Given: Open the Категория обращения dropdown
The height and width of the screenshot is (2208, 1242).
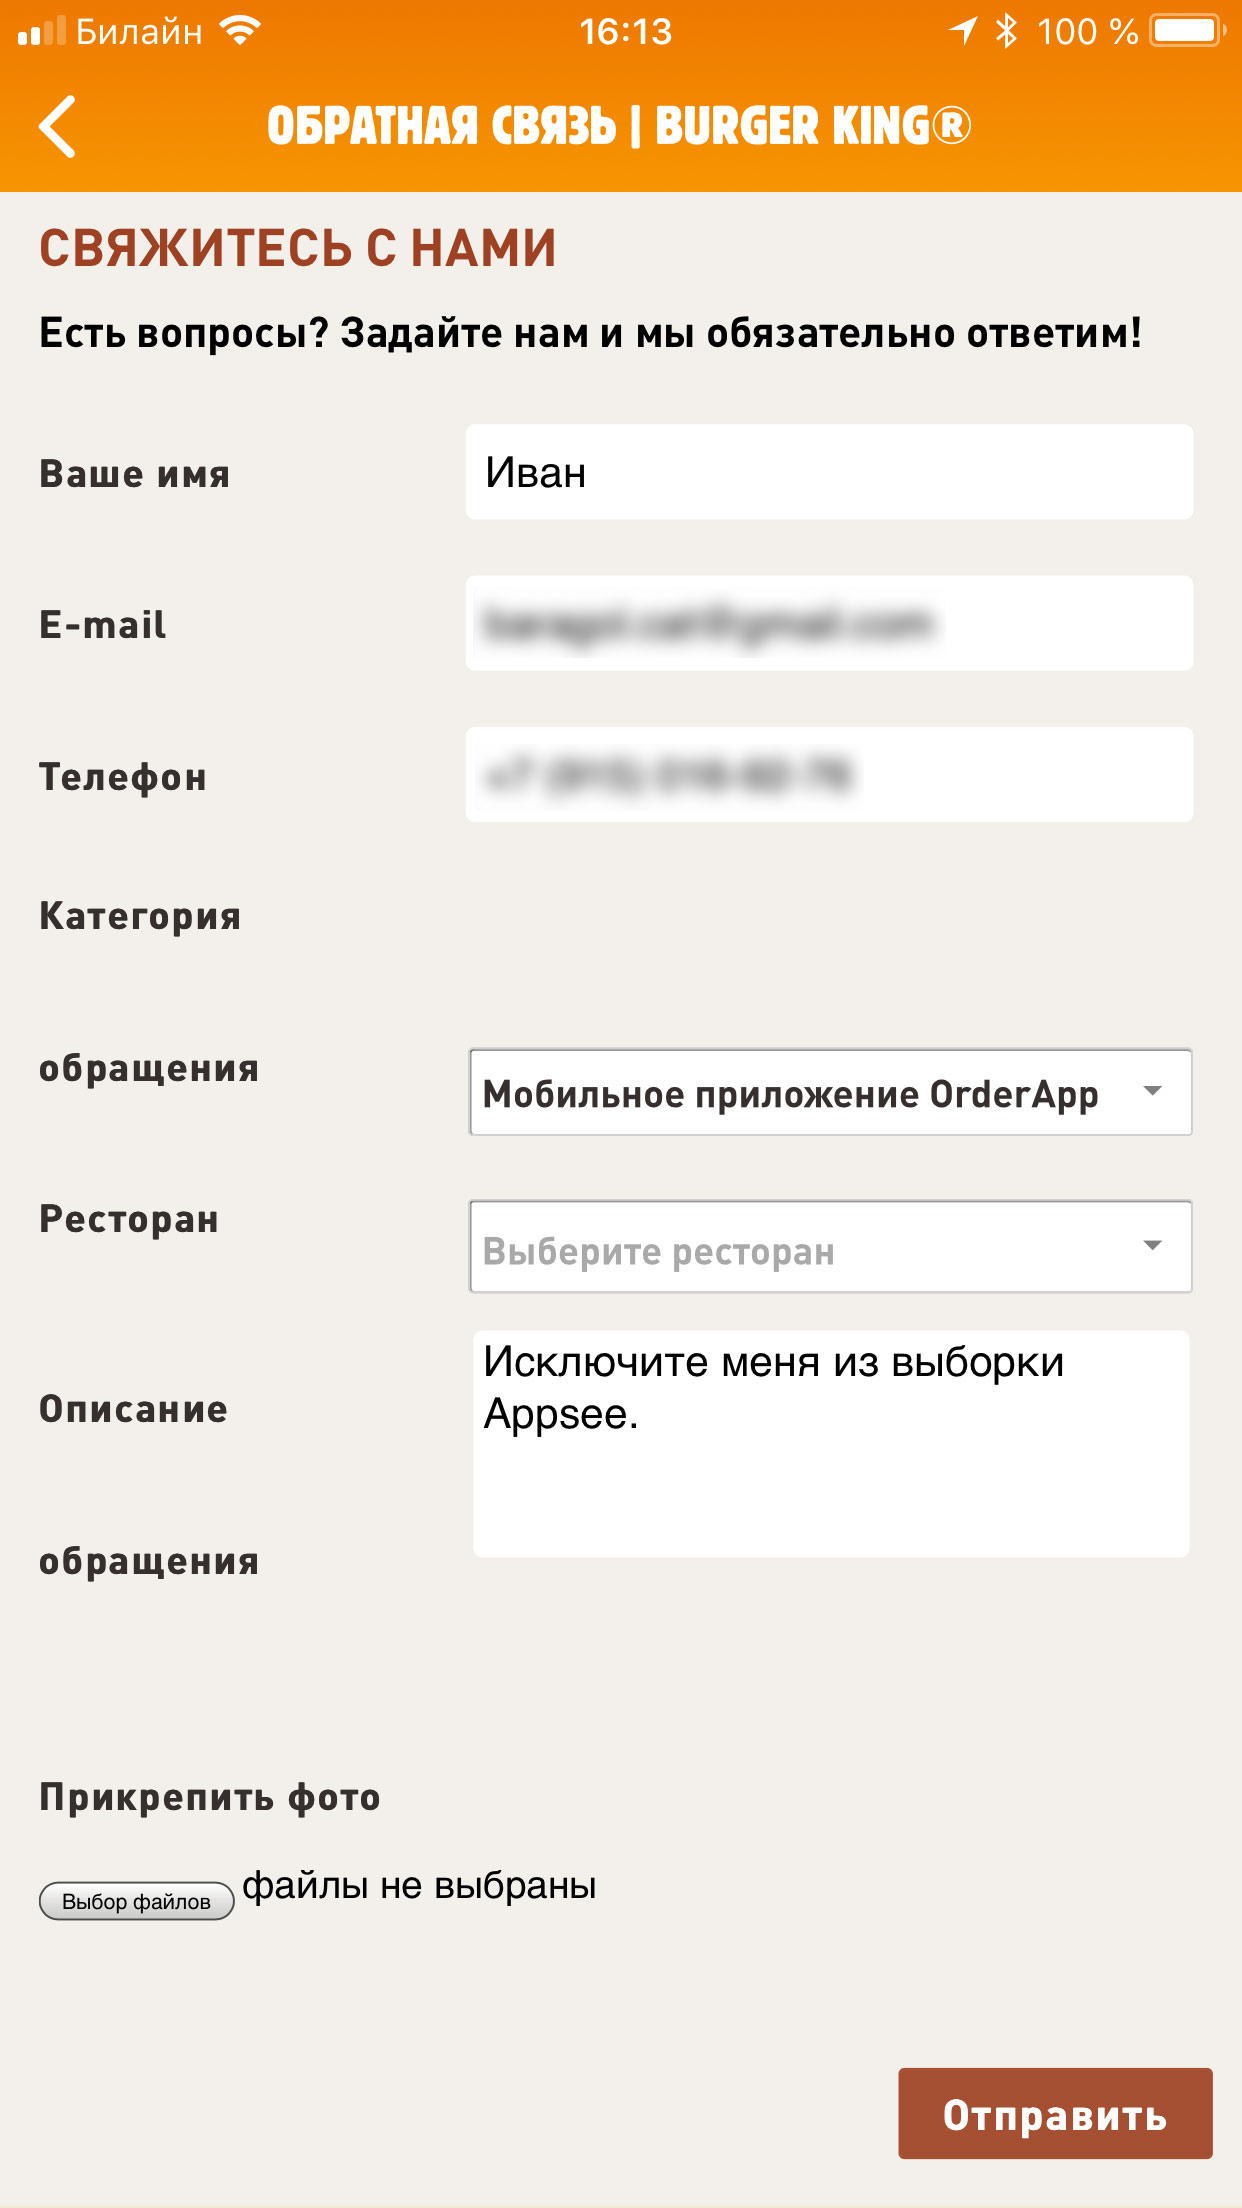Looking at the screenshot, I should (x=831, y=1092).
